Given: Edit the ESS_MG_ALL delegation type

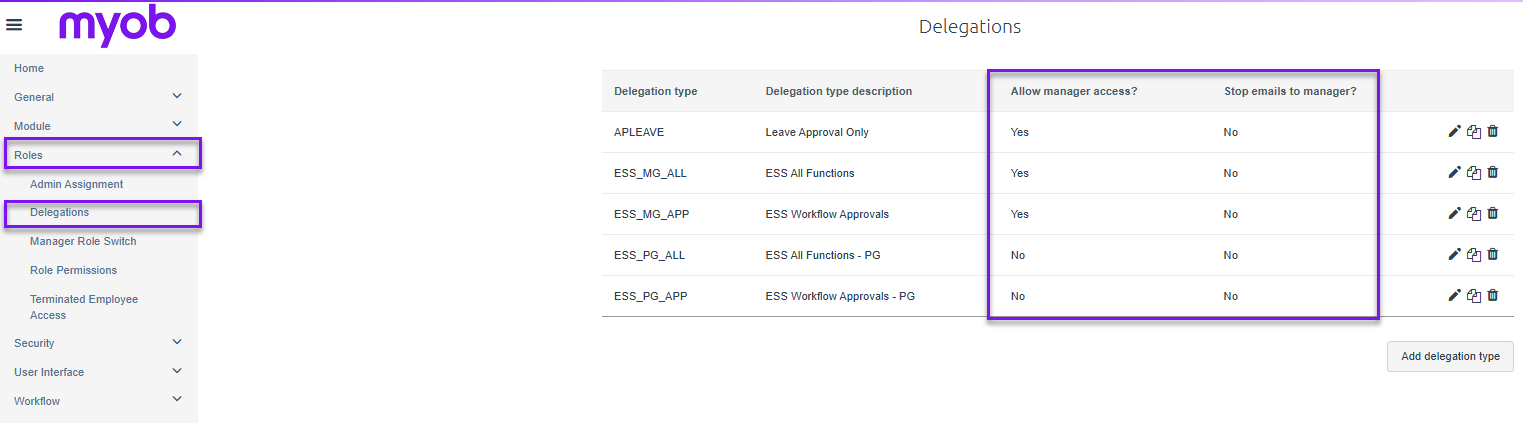Looking at the screenshot, I should [1454, 172].
